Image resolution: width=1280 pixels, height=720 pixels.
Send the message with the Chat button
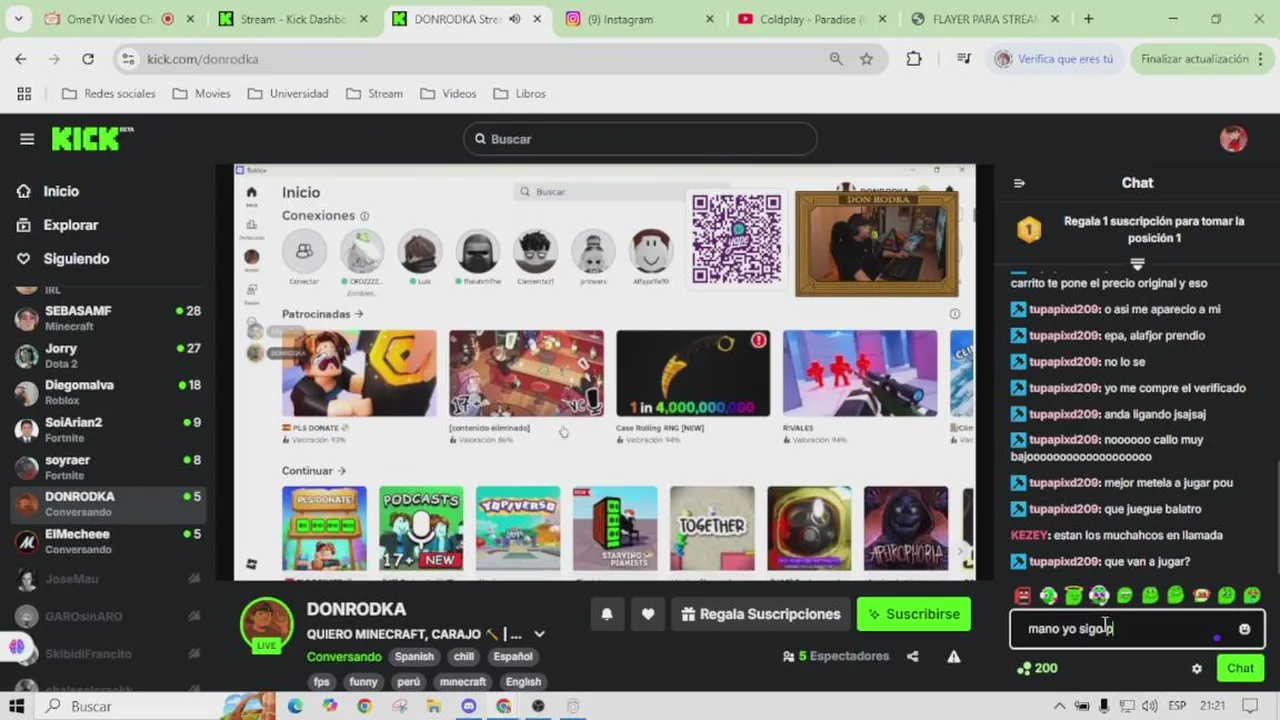click(x=1240, y=668)
